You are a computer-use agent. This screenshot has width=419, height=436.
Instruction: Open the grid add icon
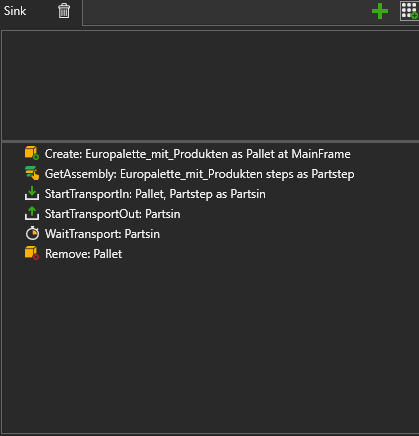[x=409, y=11]
